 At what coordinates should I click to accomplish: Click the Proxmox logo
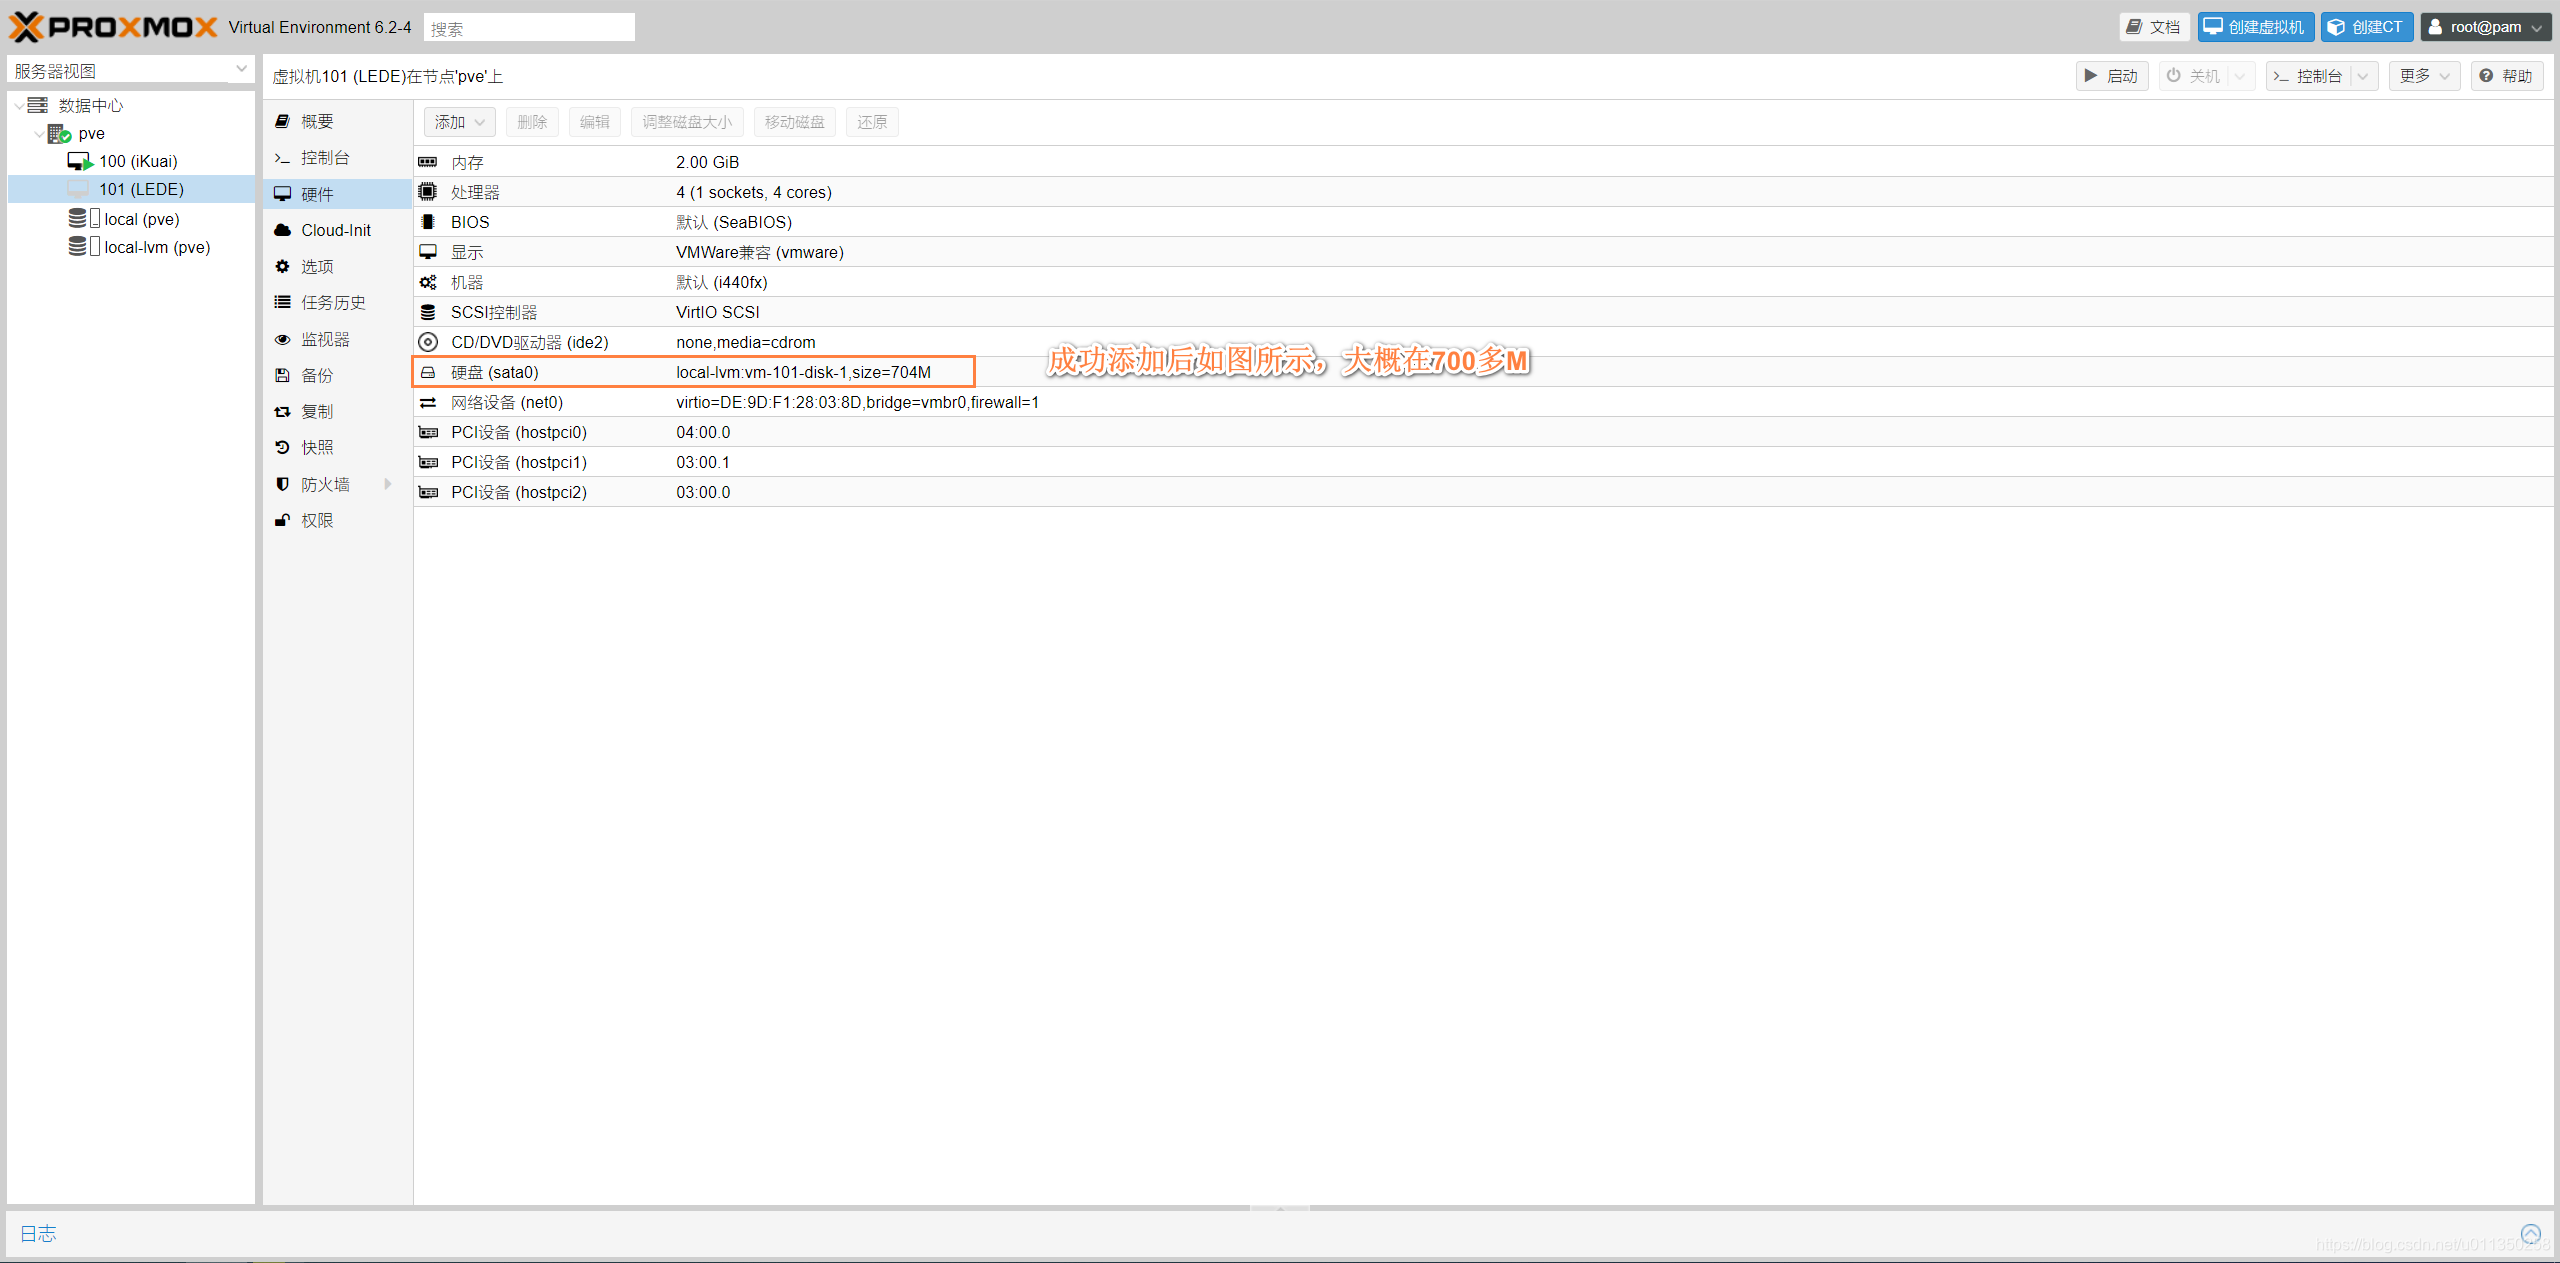[113, 27]
